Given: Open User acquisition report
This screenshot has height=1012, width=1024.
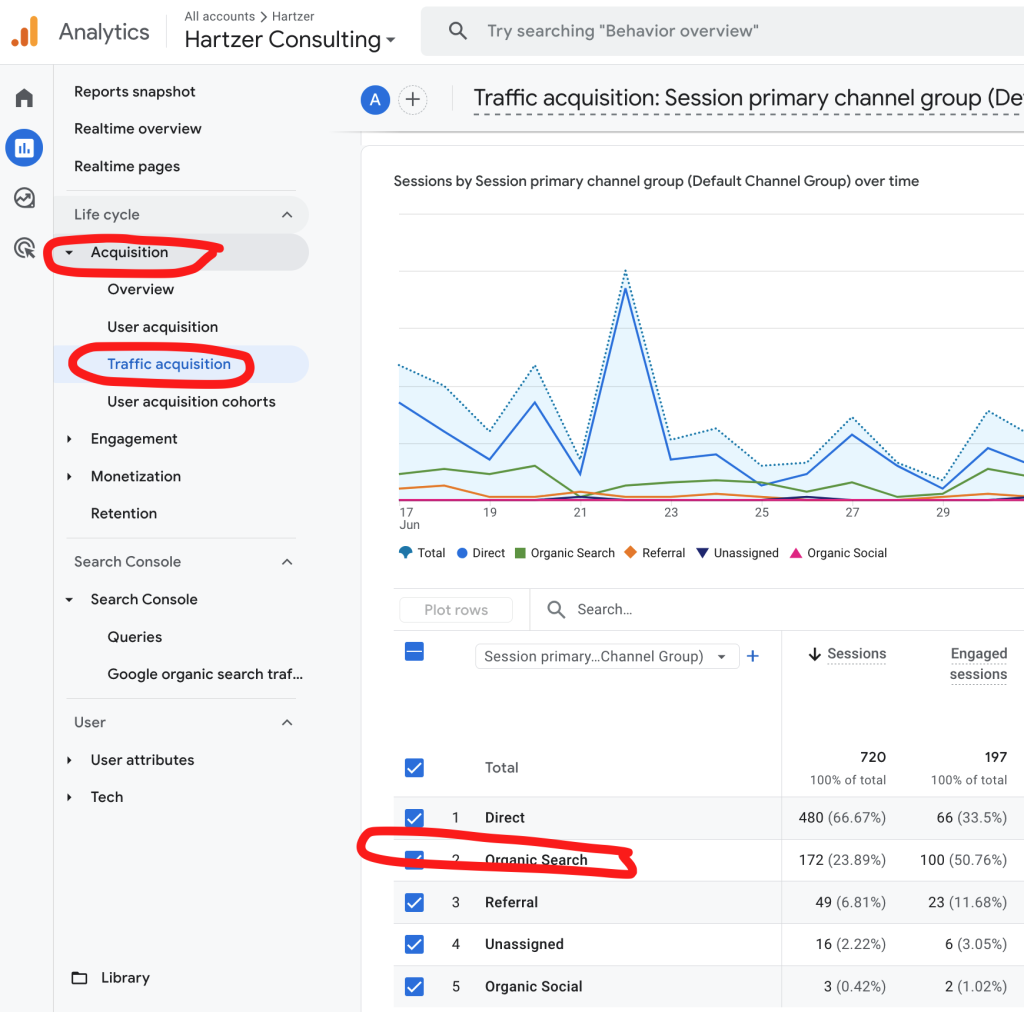Looking at the screenshot, I should [x=163, y=327].
